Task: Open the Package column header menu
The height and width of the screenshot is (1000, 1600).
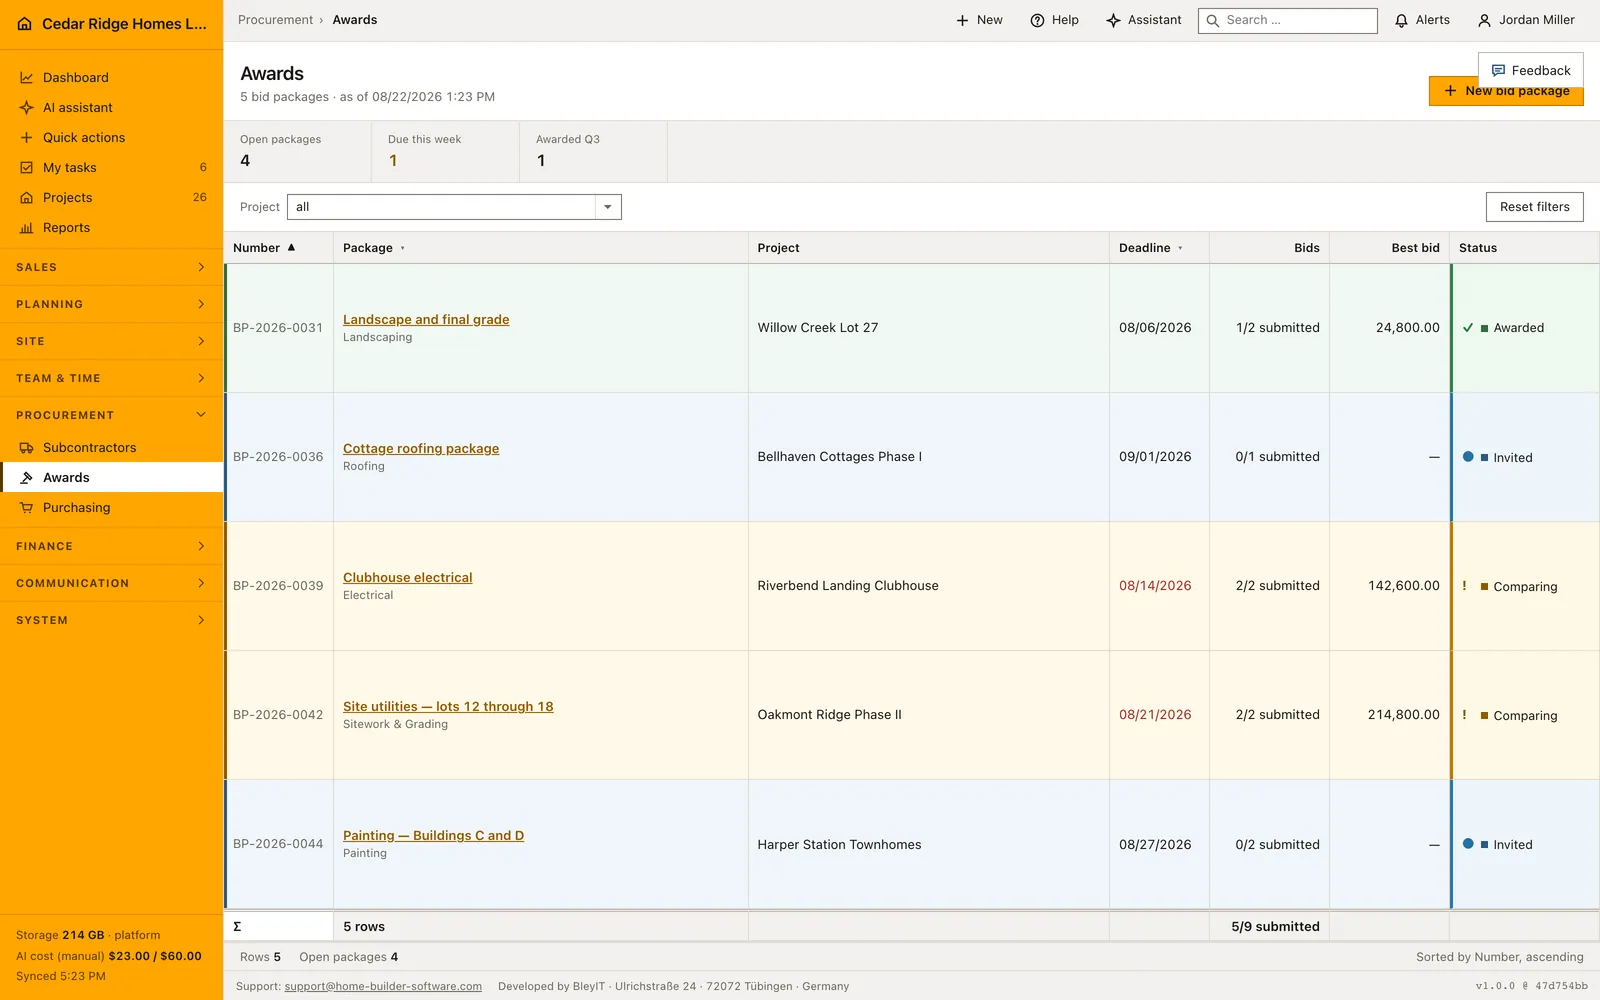Action: 403,248
